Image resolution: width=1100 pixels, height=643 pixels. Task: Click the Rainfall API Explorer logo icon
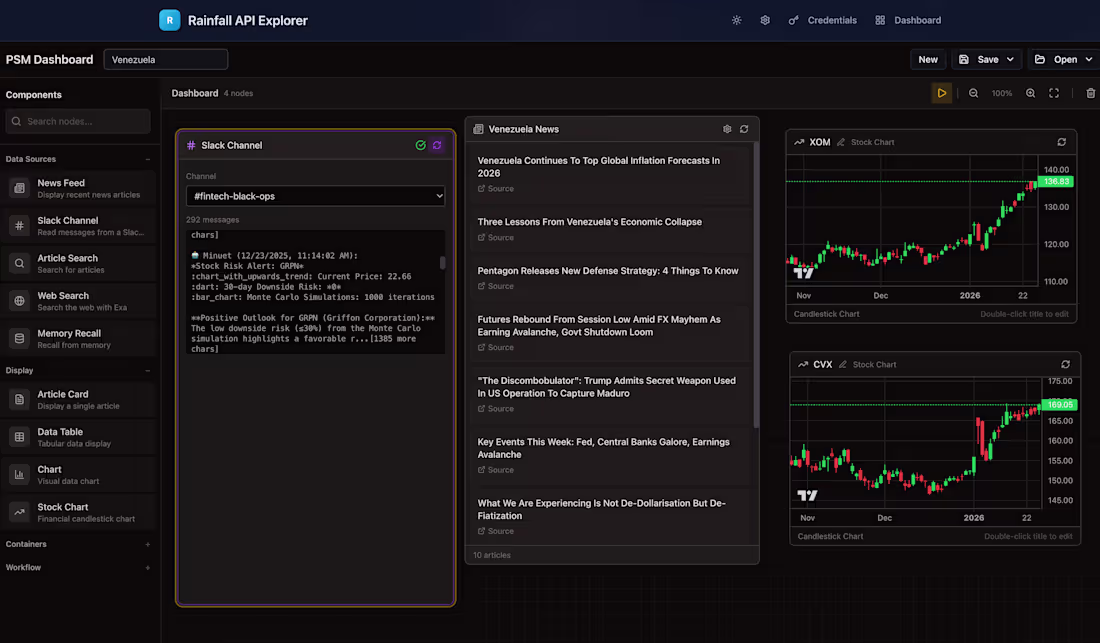[170, 20]
